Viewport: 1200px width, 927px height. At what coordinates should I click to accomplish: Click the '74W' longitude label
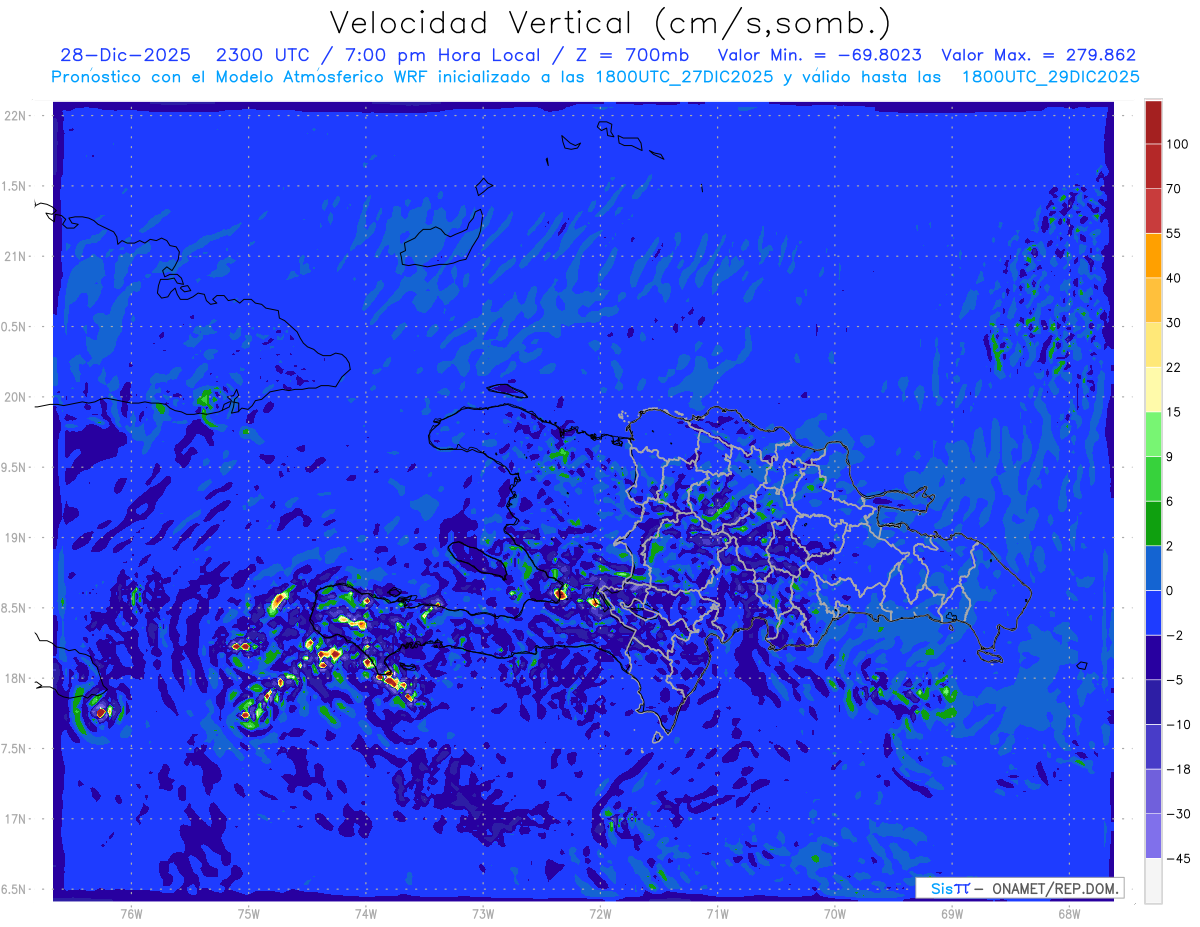(366, 913)
